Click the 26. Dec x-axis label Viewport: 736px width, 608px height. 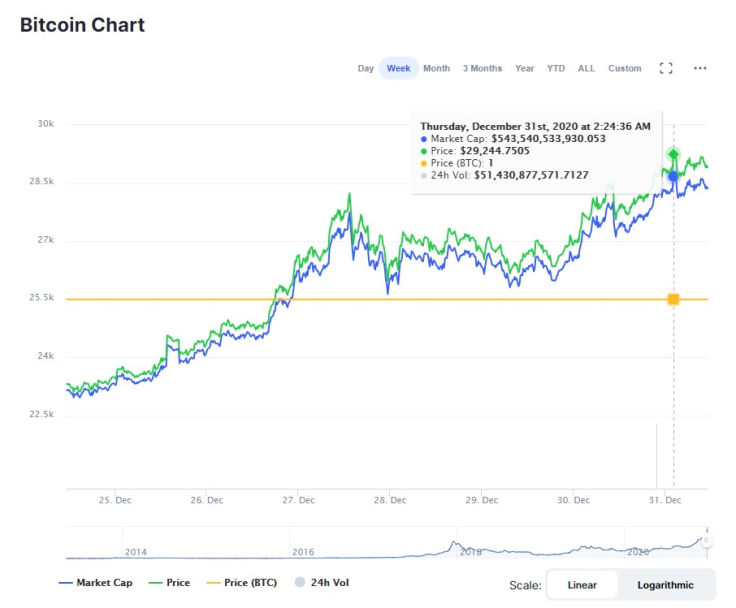[x=207, y=500]
